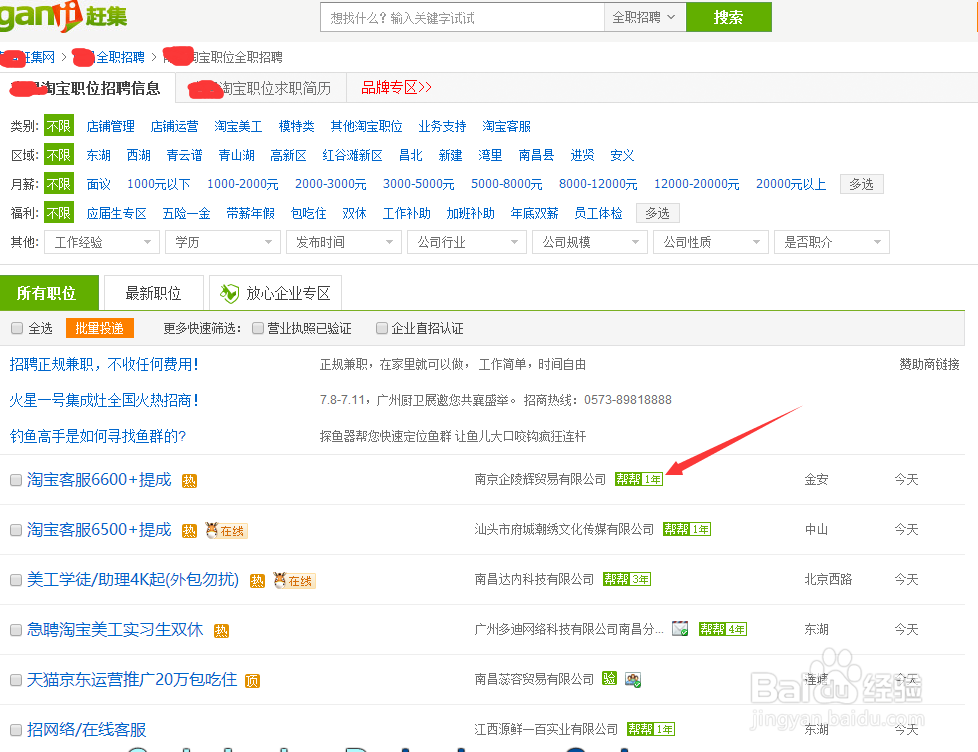Click the green 搜索 button
The height and width of the screenshot is (752, 978).
[x=729, y=17]
